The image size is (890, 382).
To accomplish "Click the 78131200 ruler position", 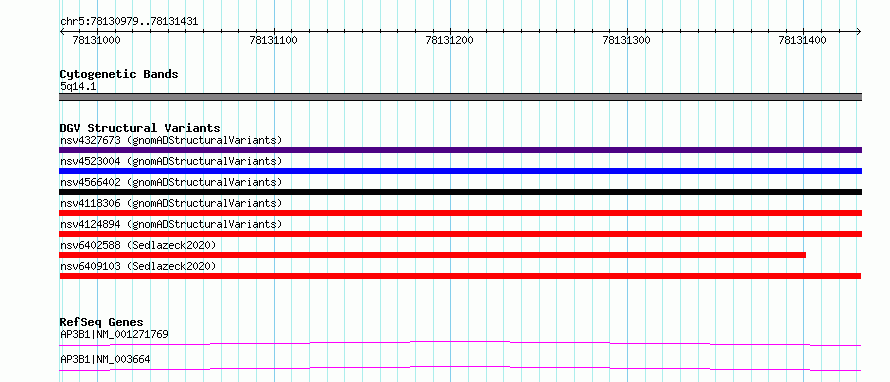I will click(450, 40).
